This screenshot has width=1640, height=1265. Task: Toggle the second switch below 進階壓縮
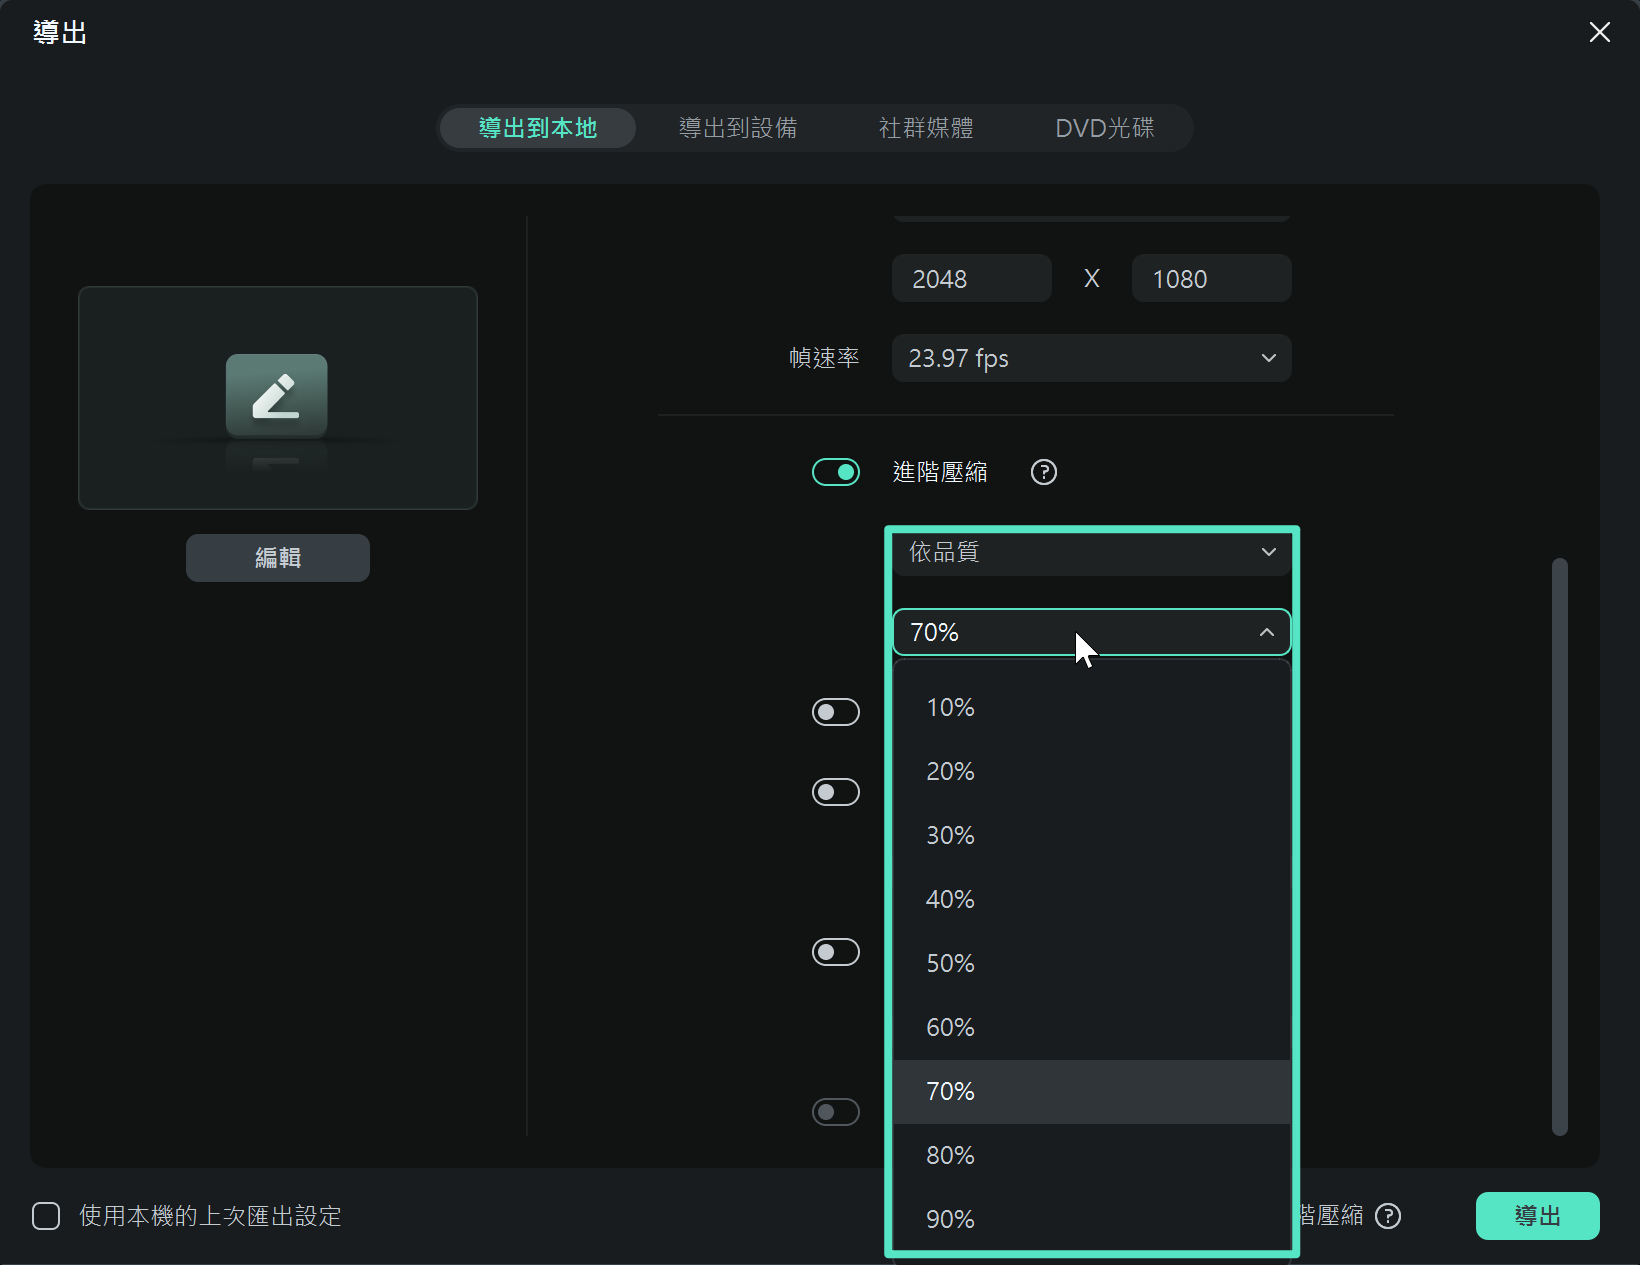click(x=836, y=792)
